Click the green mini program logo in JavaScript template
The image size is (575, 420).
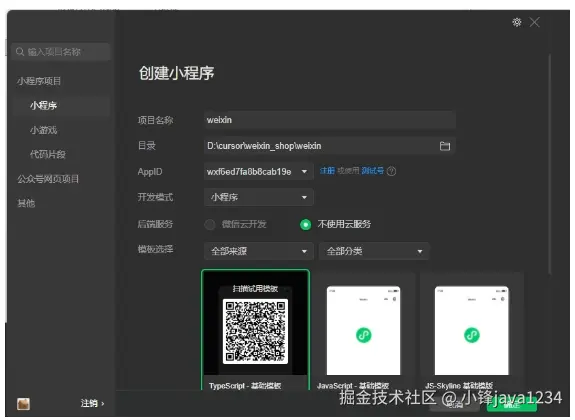[x=364, y=335]
